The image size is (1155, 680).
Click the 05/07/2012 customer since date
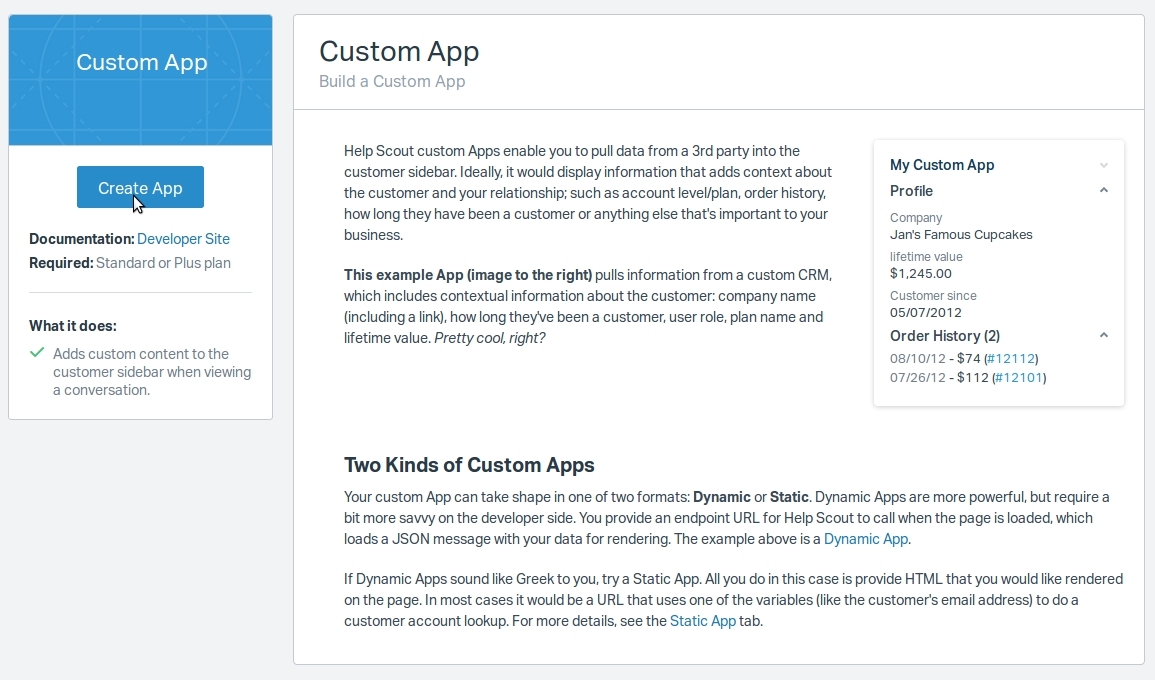pos(926,312)
